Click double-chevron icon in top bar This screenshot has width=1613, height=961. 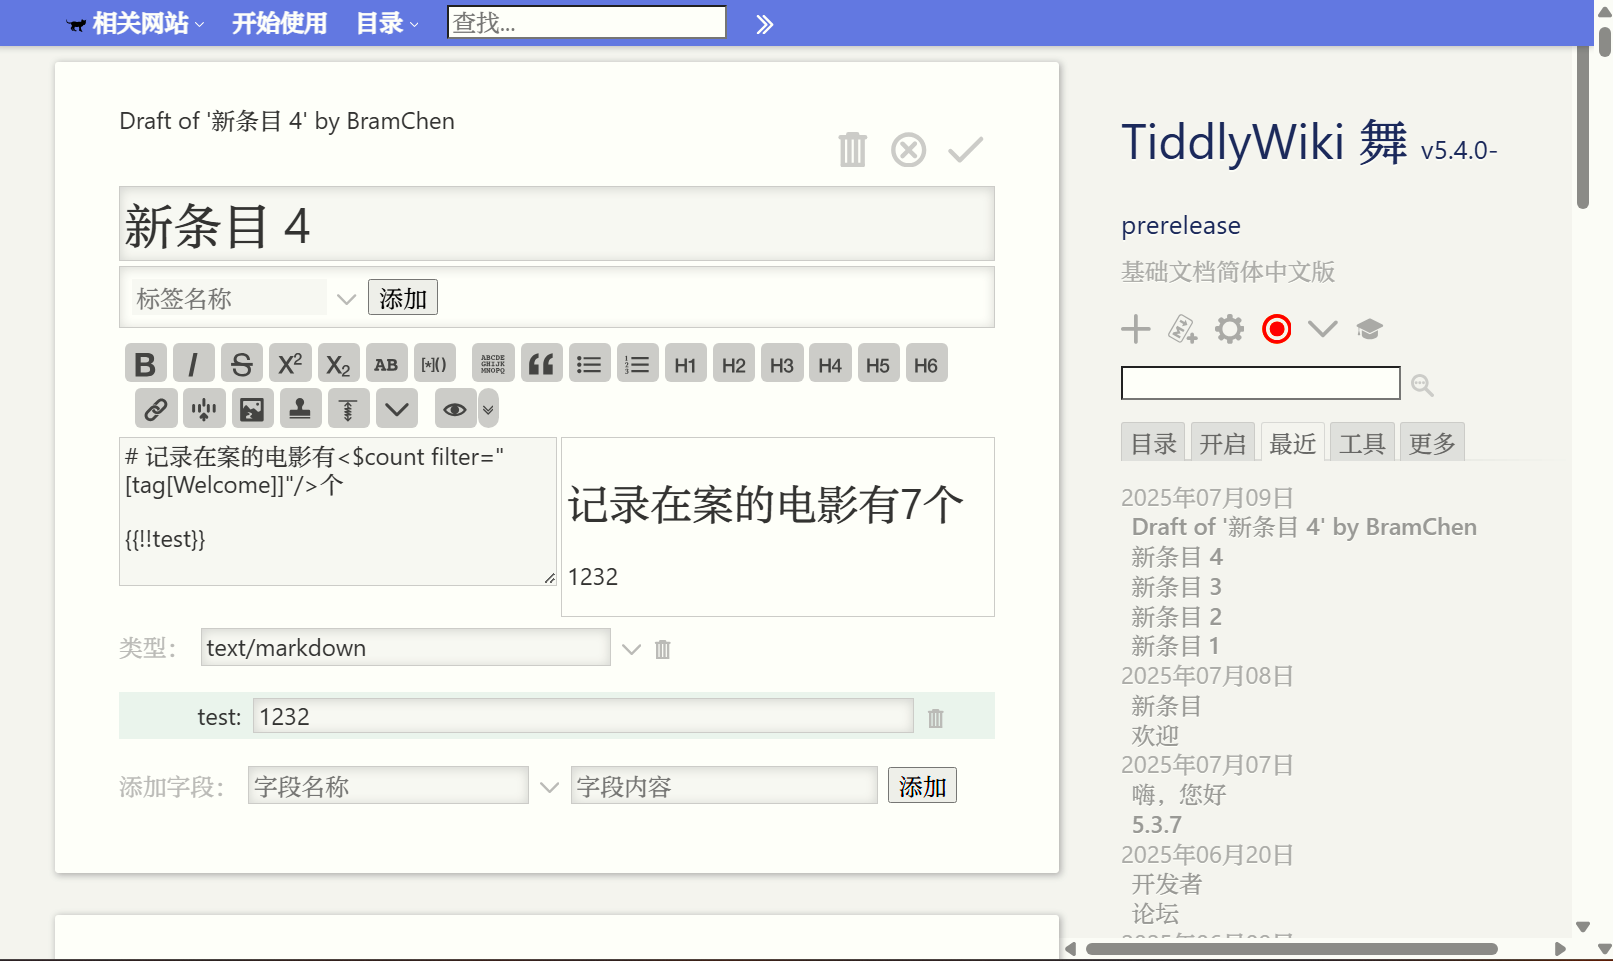pyautogui.click(x=764, y=24)
